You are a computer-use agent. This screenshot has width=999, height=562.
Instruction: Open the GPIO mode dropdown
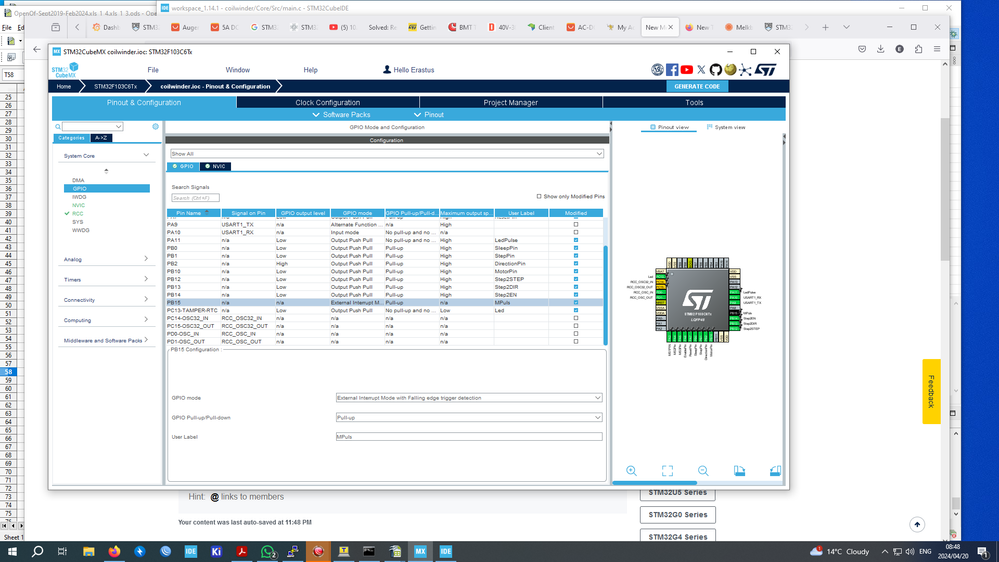pyautogui.click(x=468, y=398)
